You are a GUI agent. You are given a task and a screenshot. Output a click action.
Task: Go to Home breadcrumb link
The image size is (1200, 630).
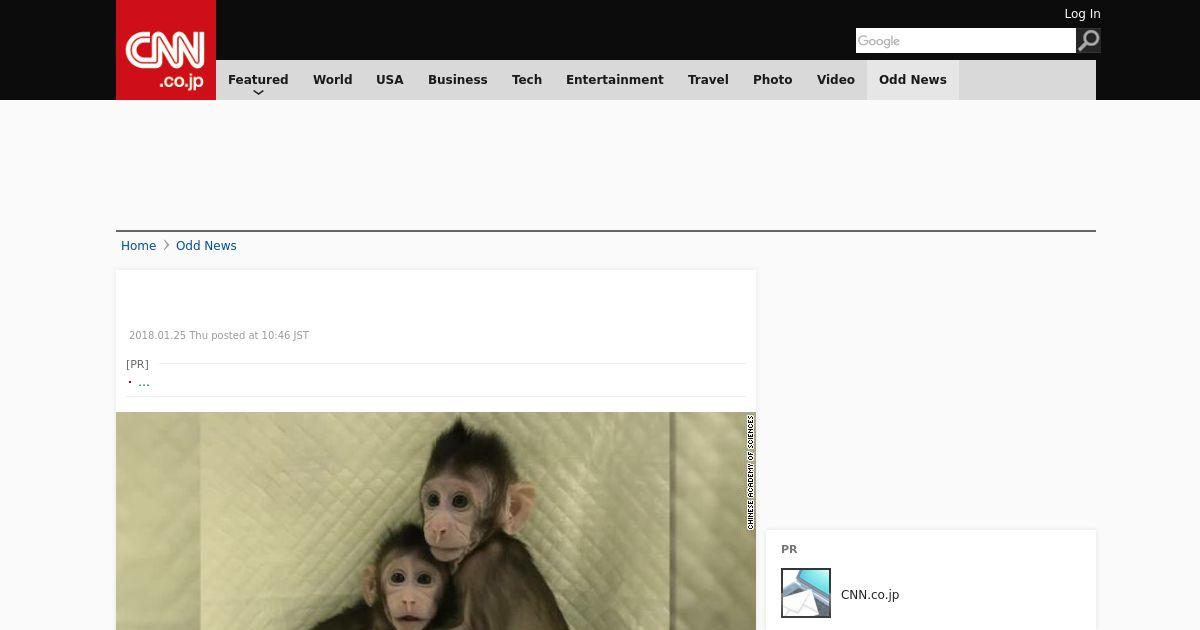(x=138, y=246)
